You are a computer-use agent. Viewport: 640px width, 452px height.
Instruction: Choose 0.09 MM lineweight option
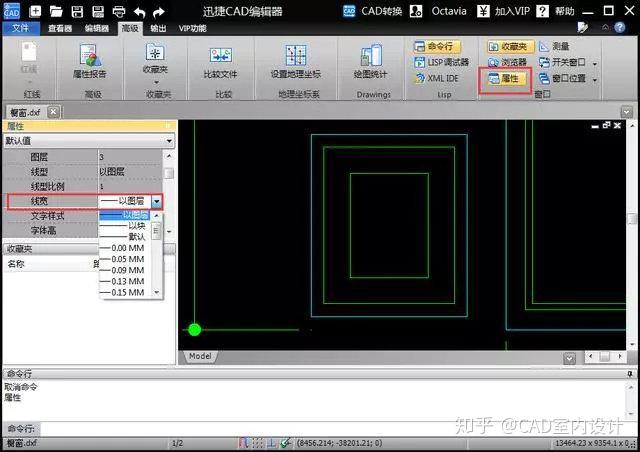125,270
